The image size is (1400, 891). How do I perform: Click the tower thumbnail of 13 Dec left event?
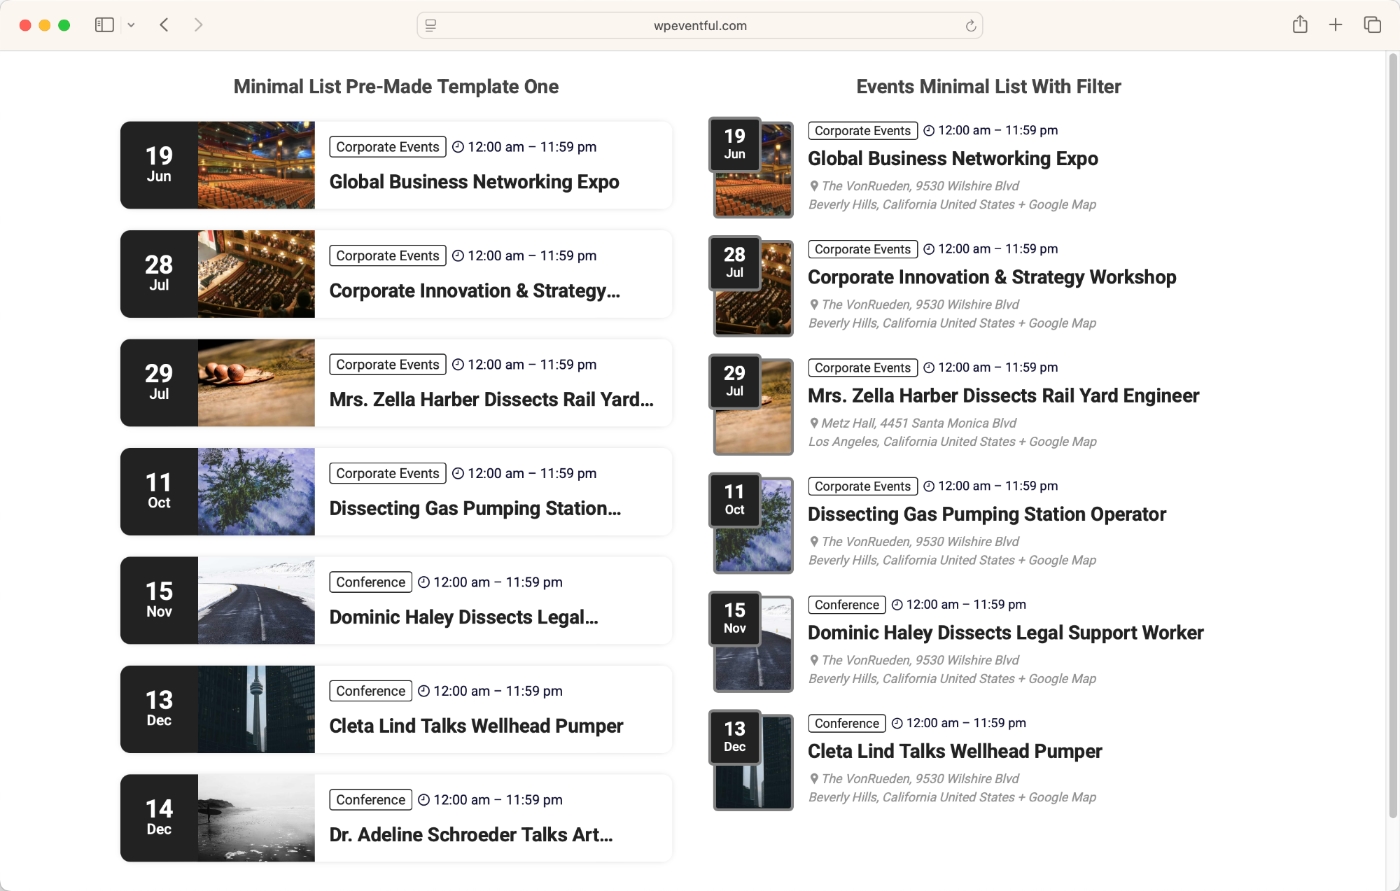(256, 710)
